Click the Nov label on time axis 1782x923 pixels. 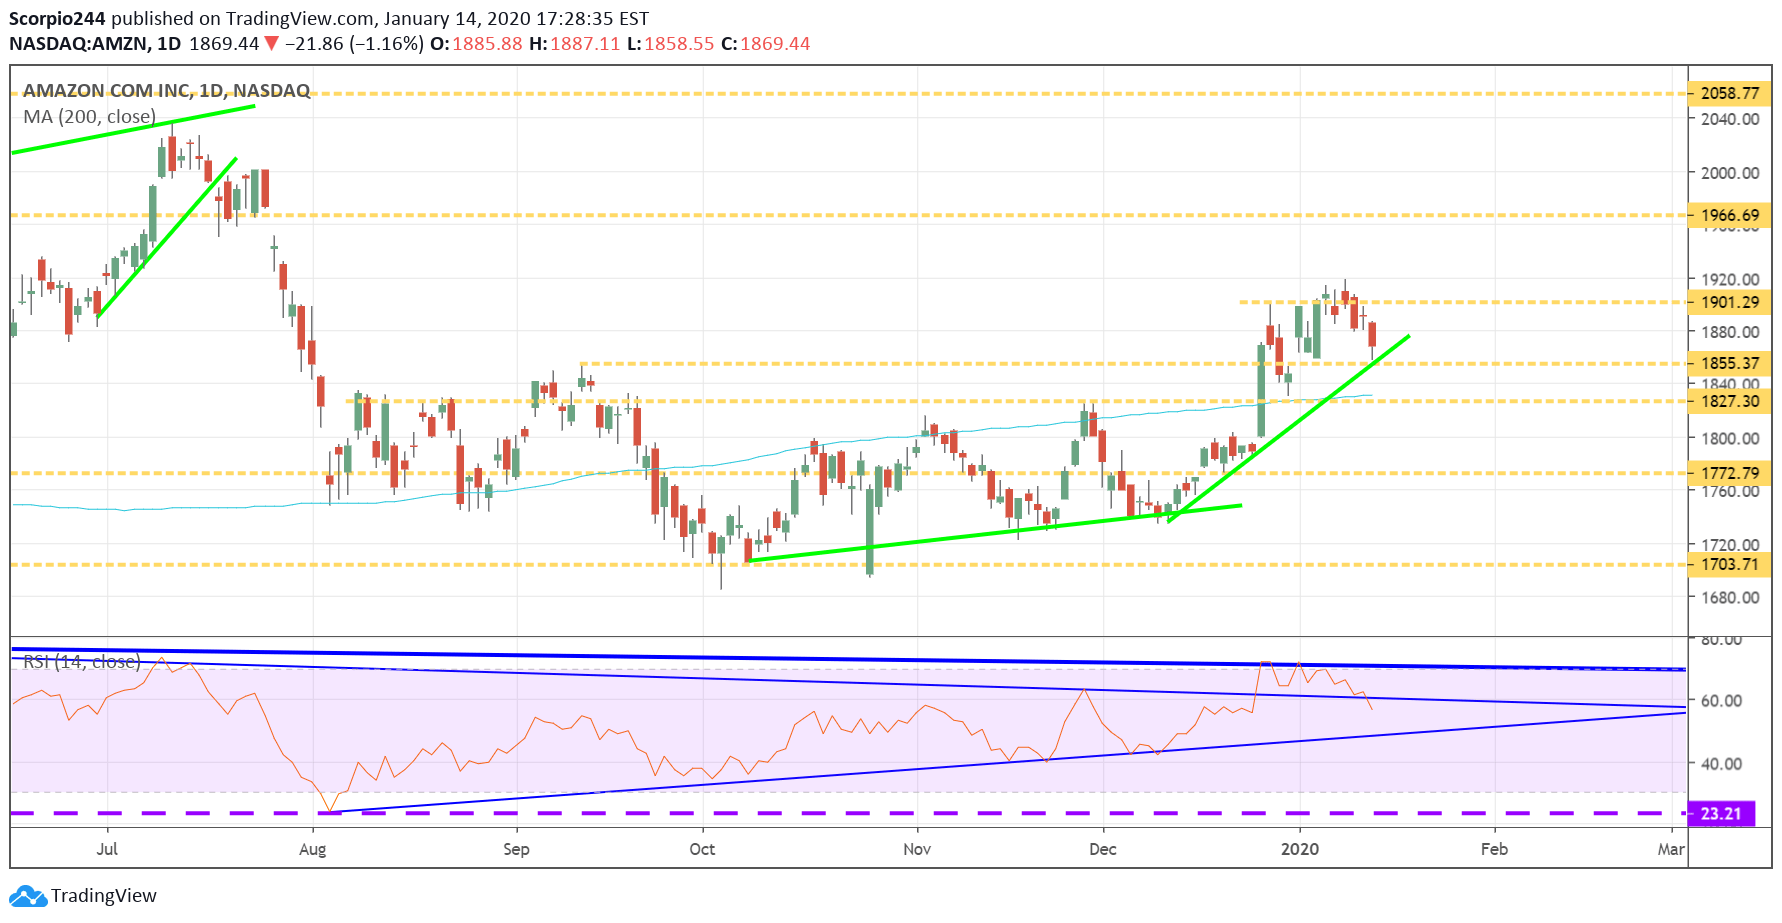[917, 849]
